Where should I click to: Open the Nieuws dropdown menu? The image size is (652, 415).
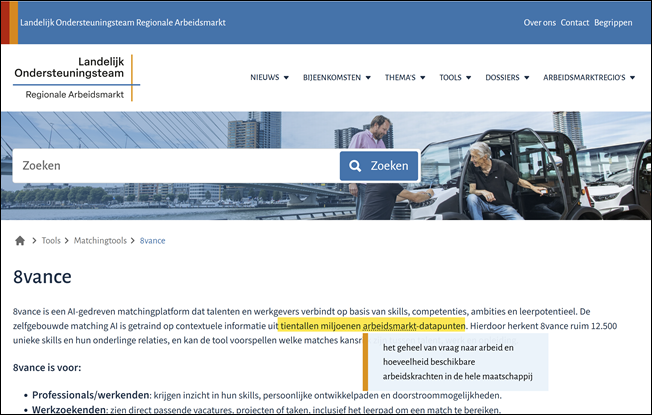(269, 77)
